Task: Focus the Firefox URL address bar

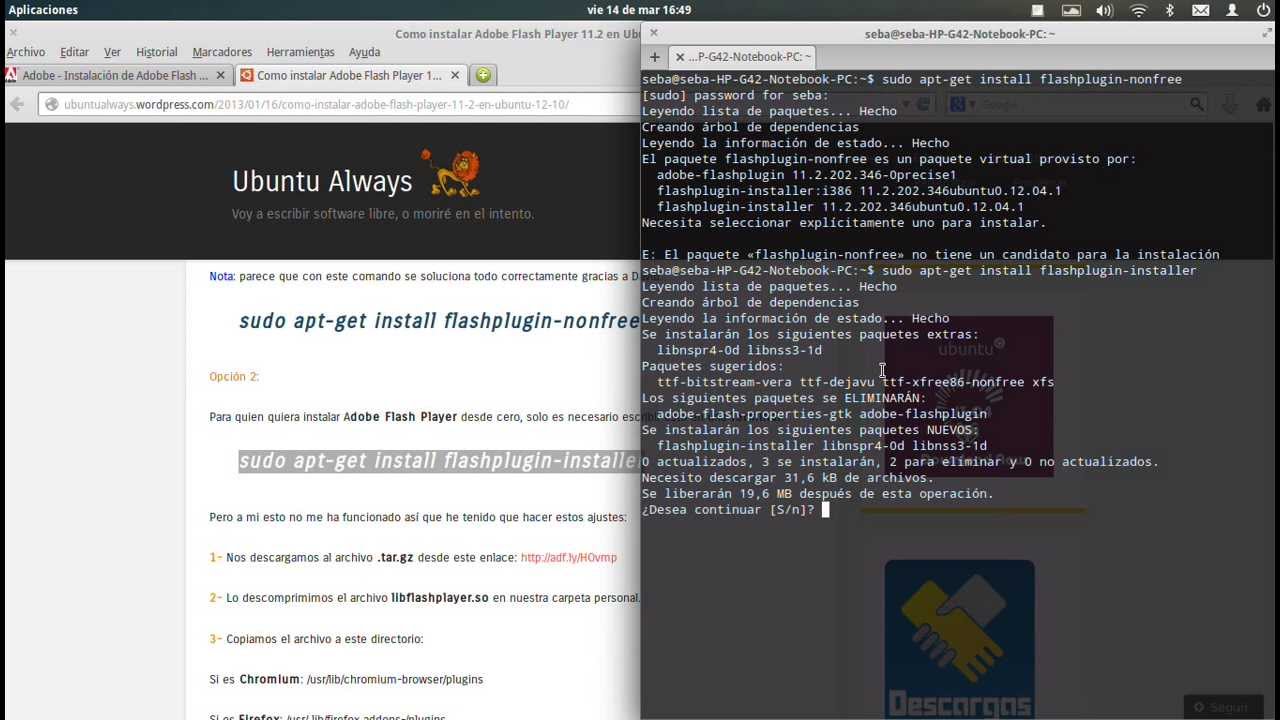Action: point(340,104)
